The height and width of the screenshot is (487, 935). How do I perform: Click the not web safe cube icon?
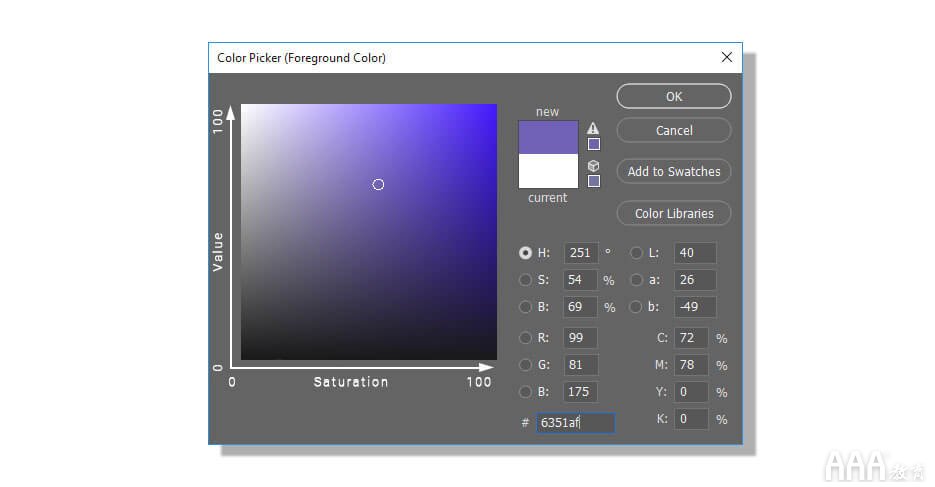tap(593, 166)
